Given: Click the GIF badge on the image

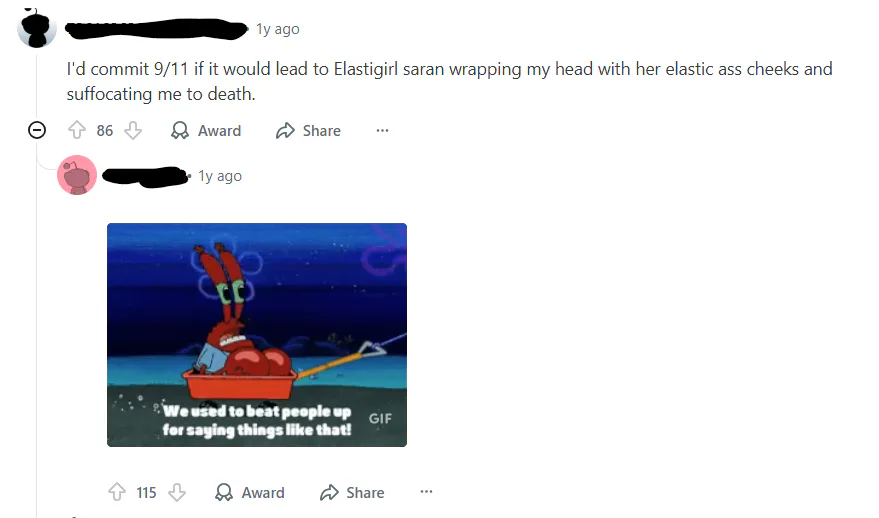Looking at the screenshot, I should click(x=380, y=419).
